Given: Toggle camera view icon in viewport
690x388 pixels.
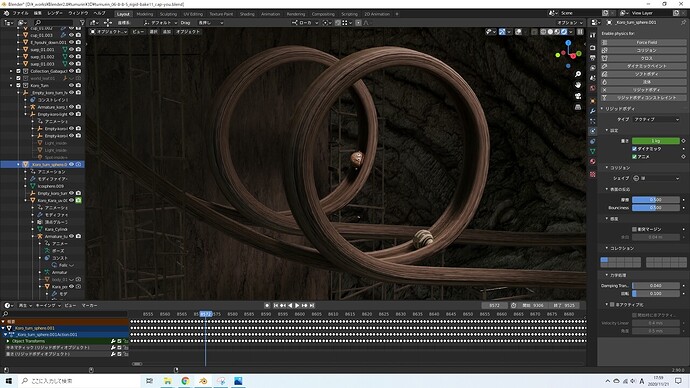Looking at the screenshot, I should [x=578, y=96].
